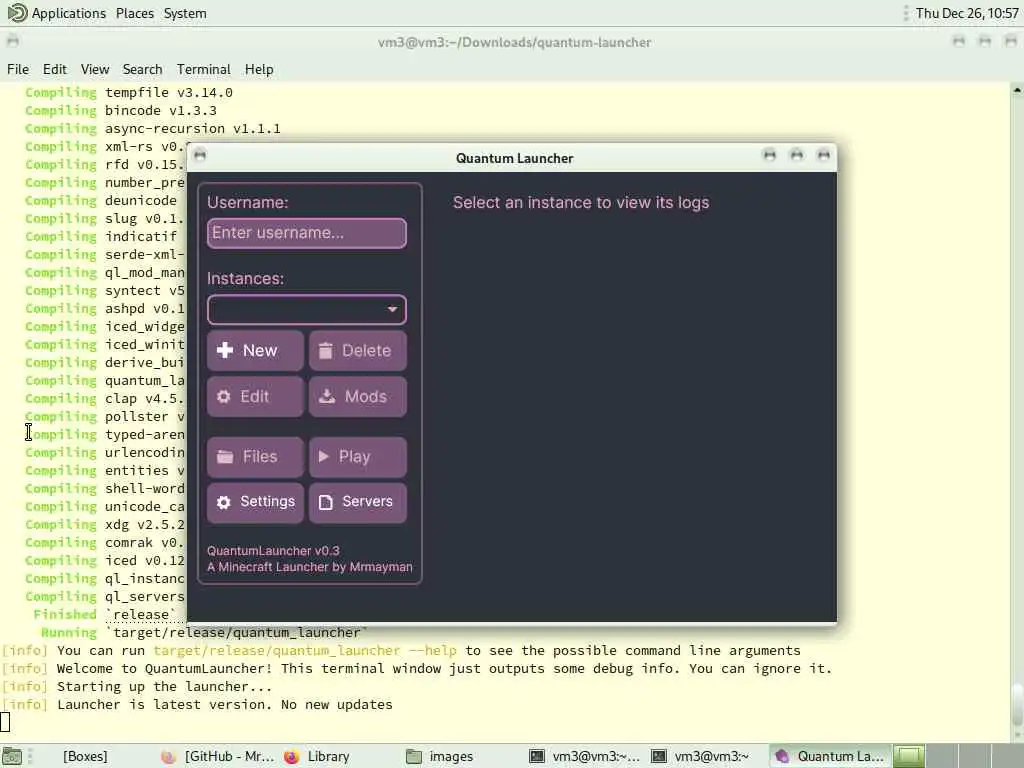Click the show desktop icon in taskbar
Screen dimensions: 1024x768
12,756
